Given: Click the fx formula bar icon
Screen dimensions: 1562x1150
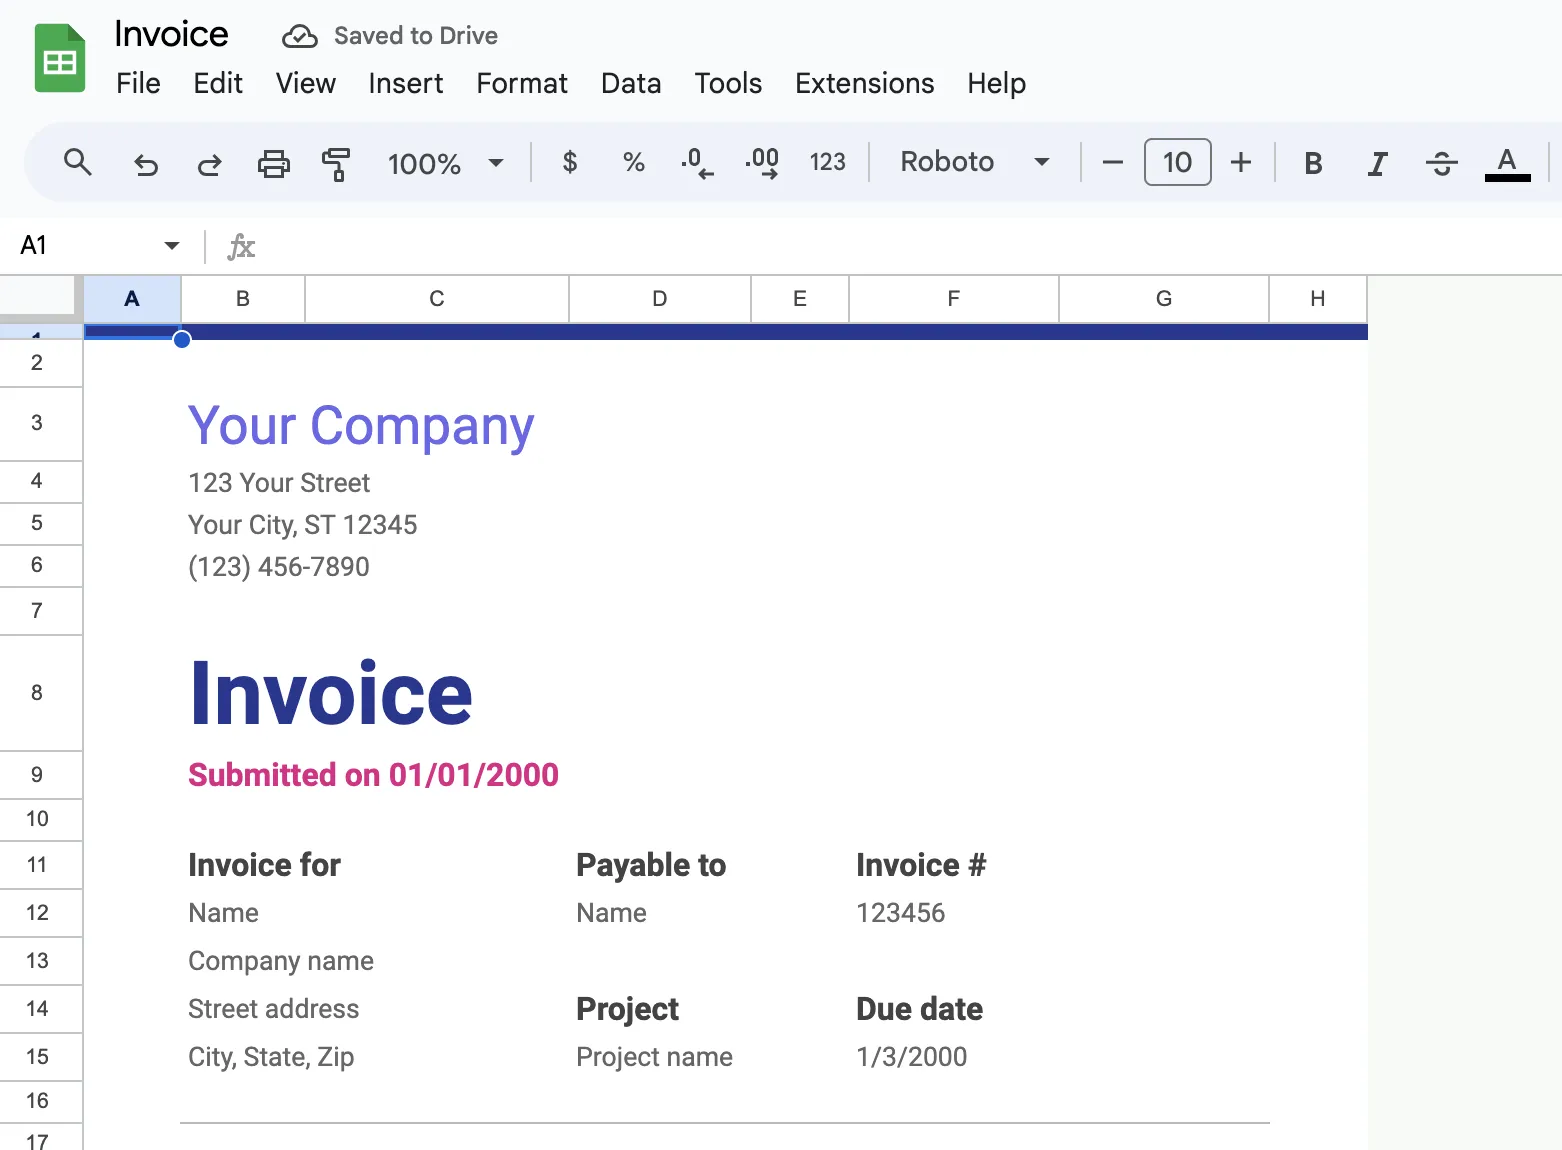Looking at the screenshot, I should (241, 246).
